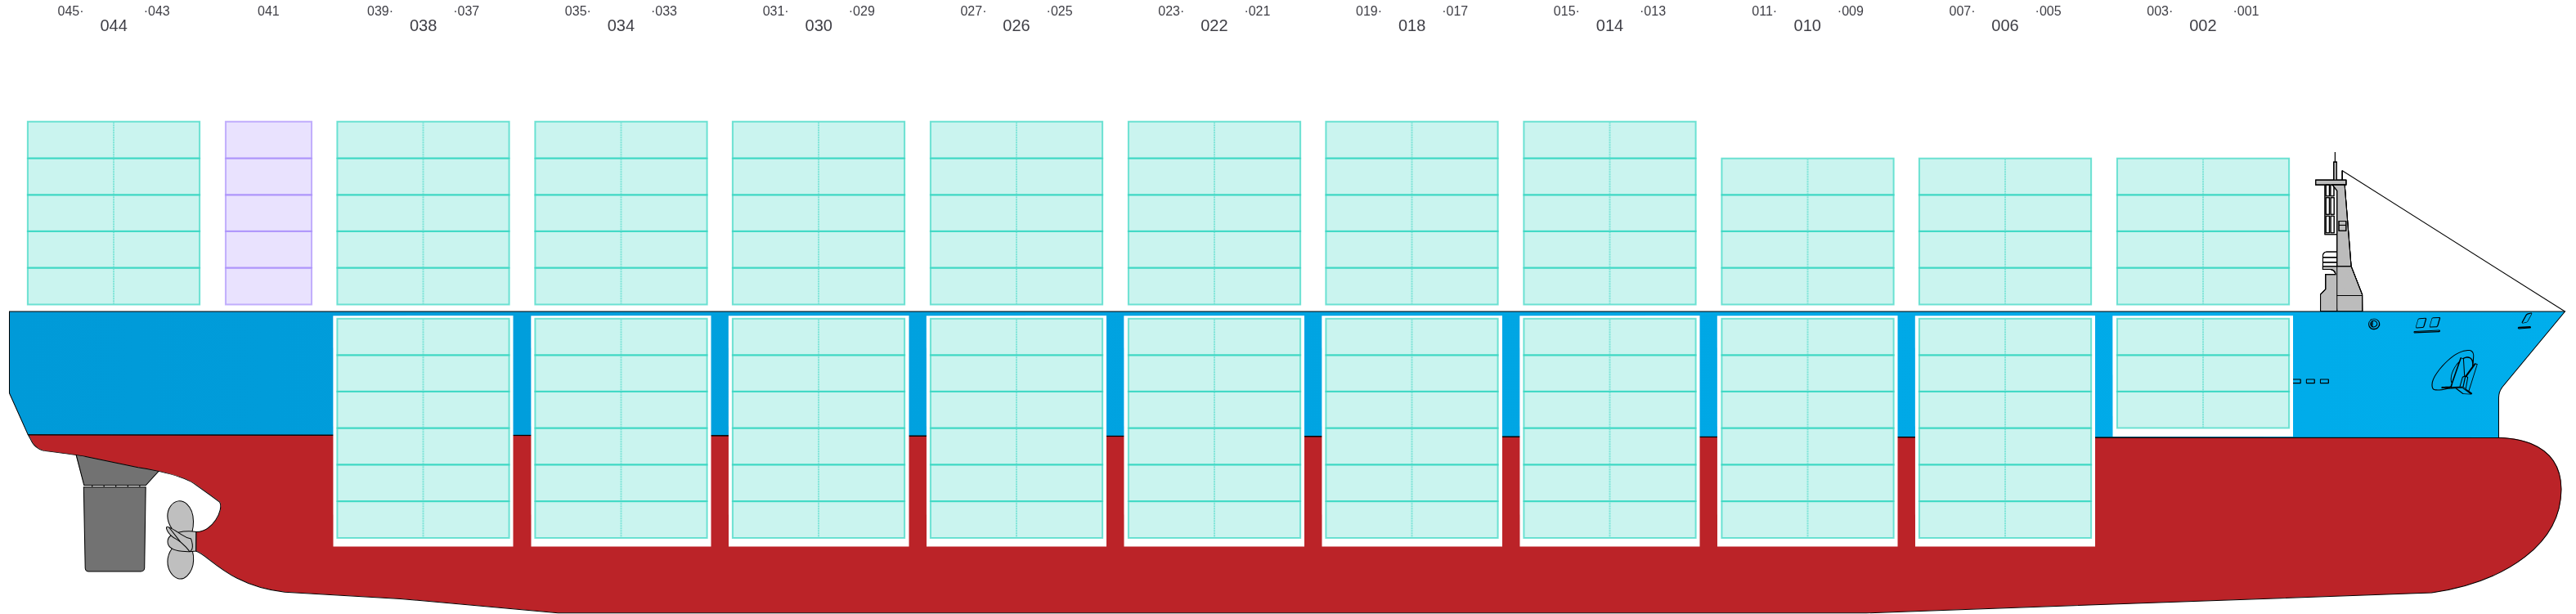Select bay label 044

[x=113, y=26]
